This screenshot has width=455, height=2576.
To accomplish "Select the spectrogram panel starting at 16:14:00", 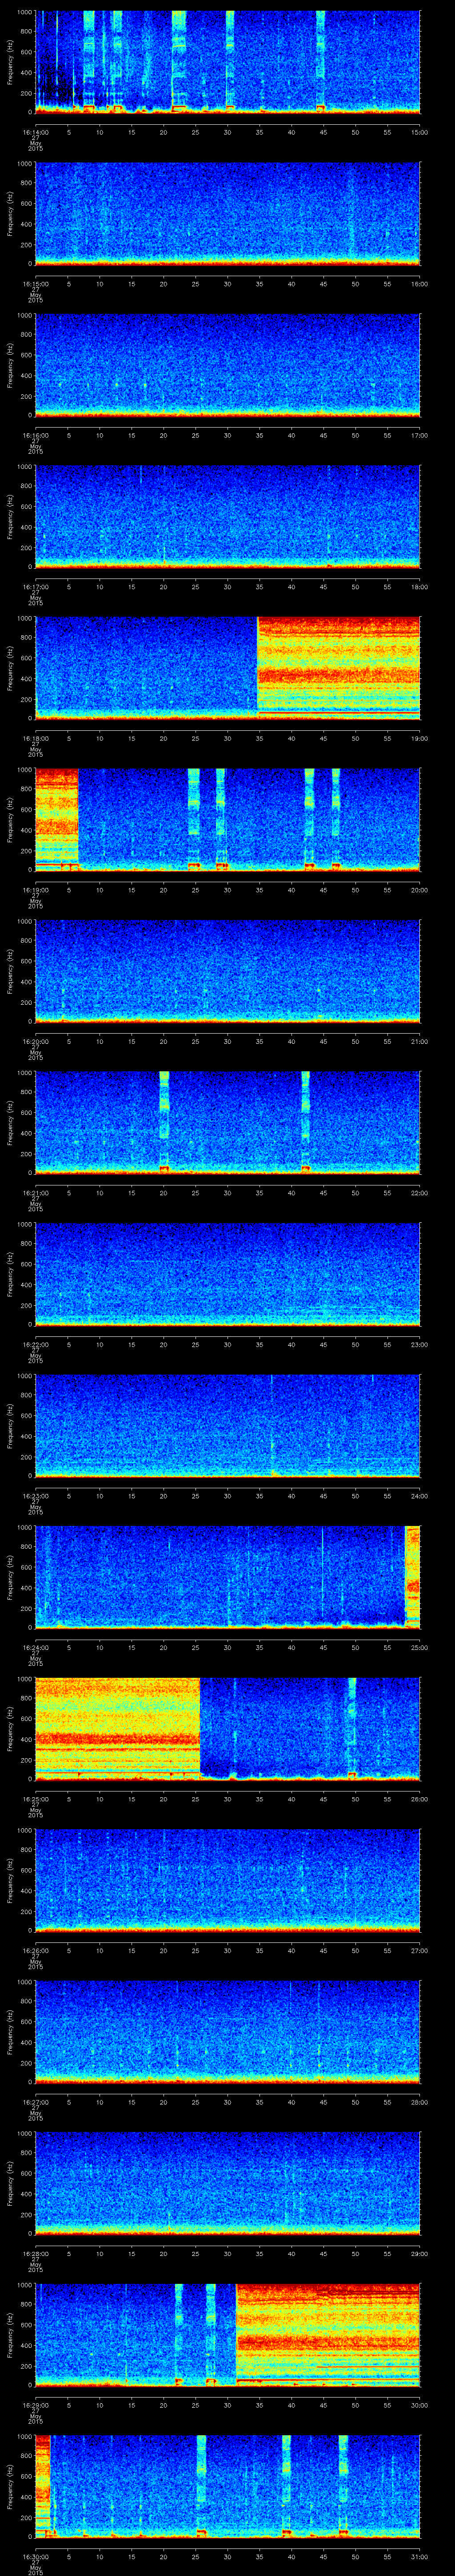I will (x=227, y=62).
